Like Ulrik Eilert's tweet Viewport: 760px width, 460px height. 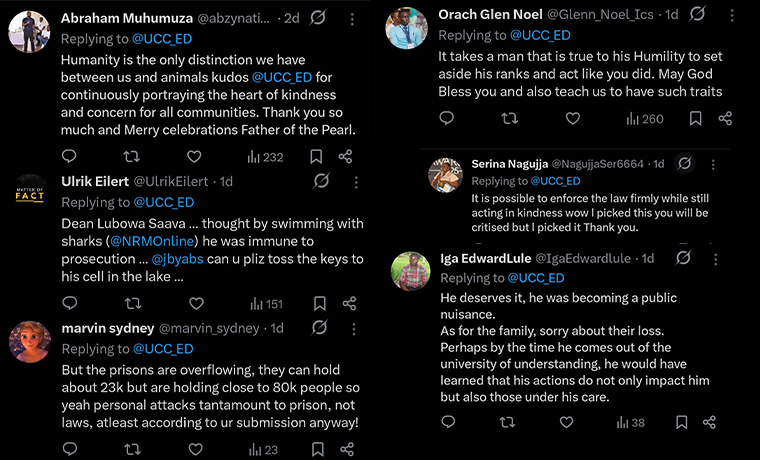tap(196, 303)
